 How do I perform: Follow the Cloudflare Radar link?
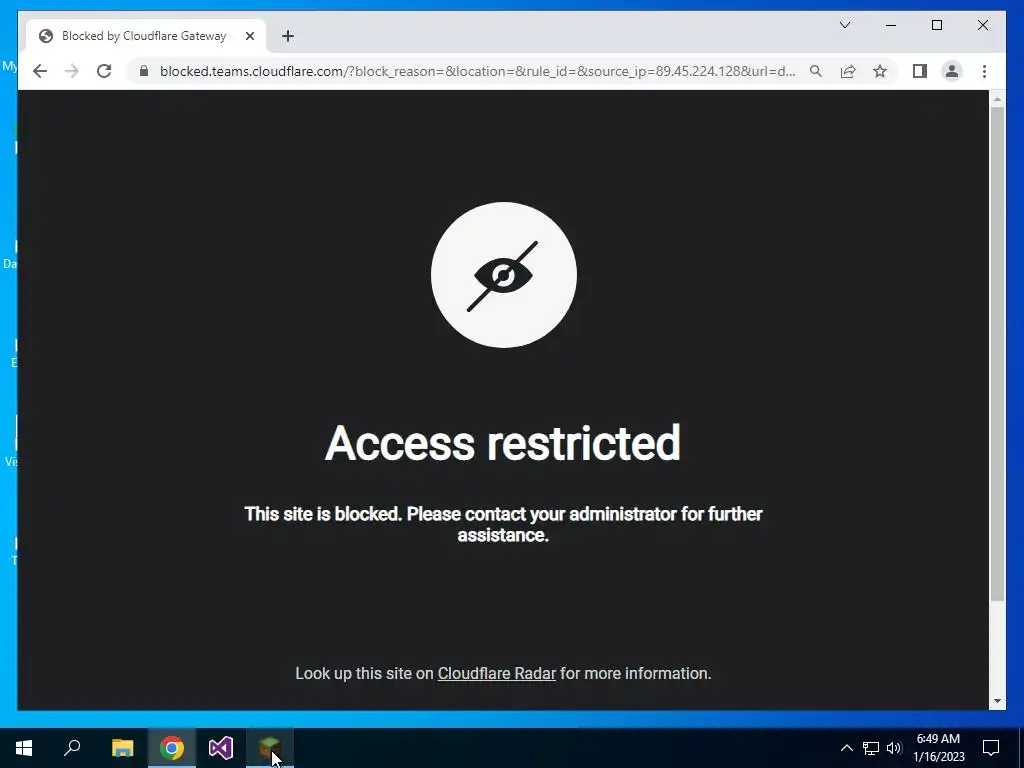tap(496, 673)
